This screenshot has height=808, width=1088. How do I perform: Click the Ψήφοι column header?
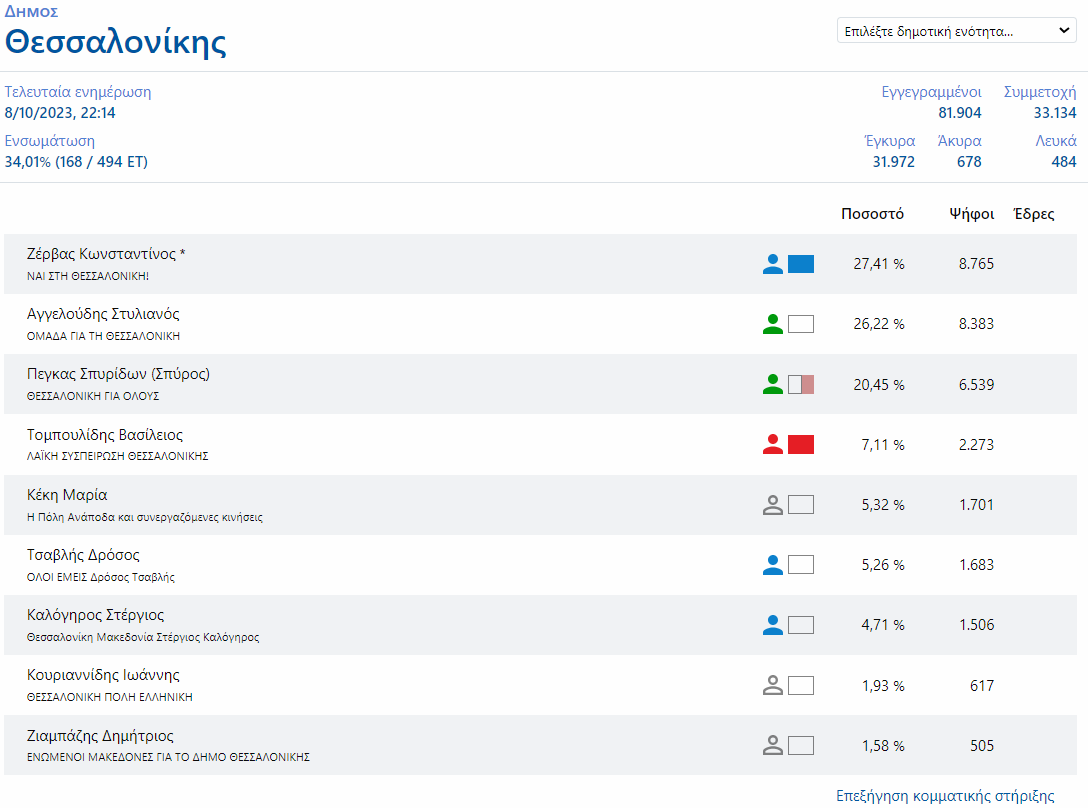point(971,214)
